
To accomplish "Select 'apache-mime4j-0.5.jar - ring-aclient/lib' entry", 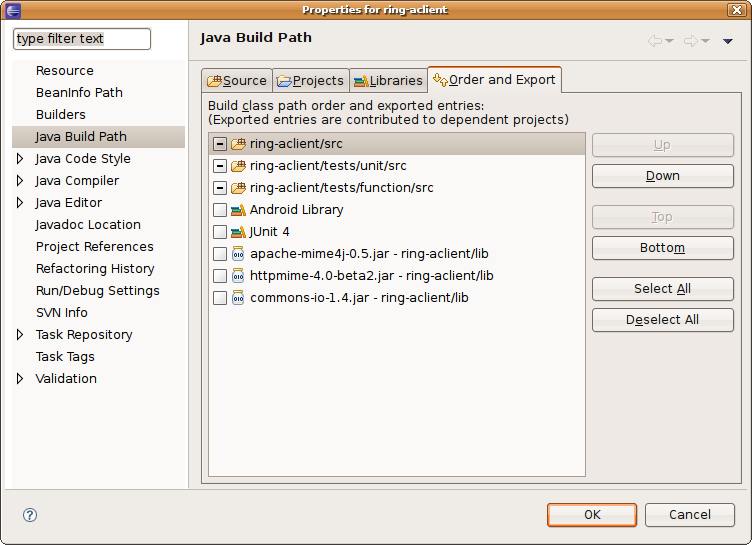I will pos(369,254).
